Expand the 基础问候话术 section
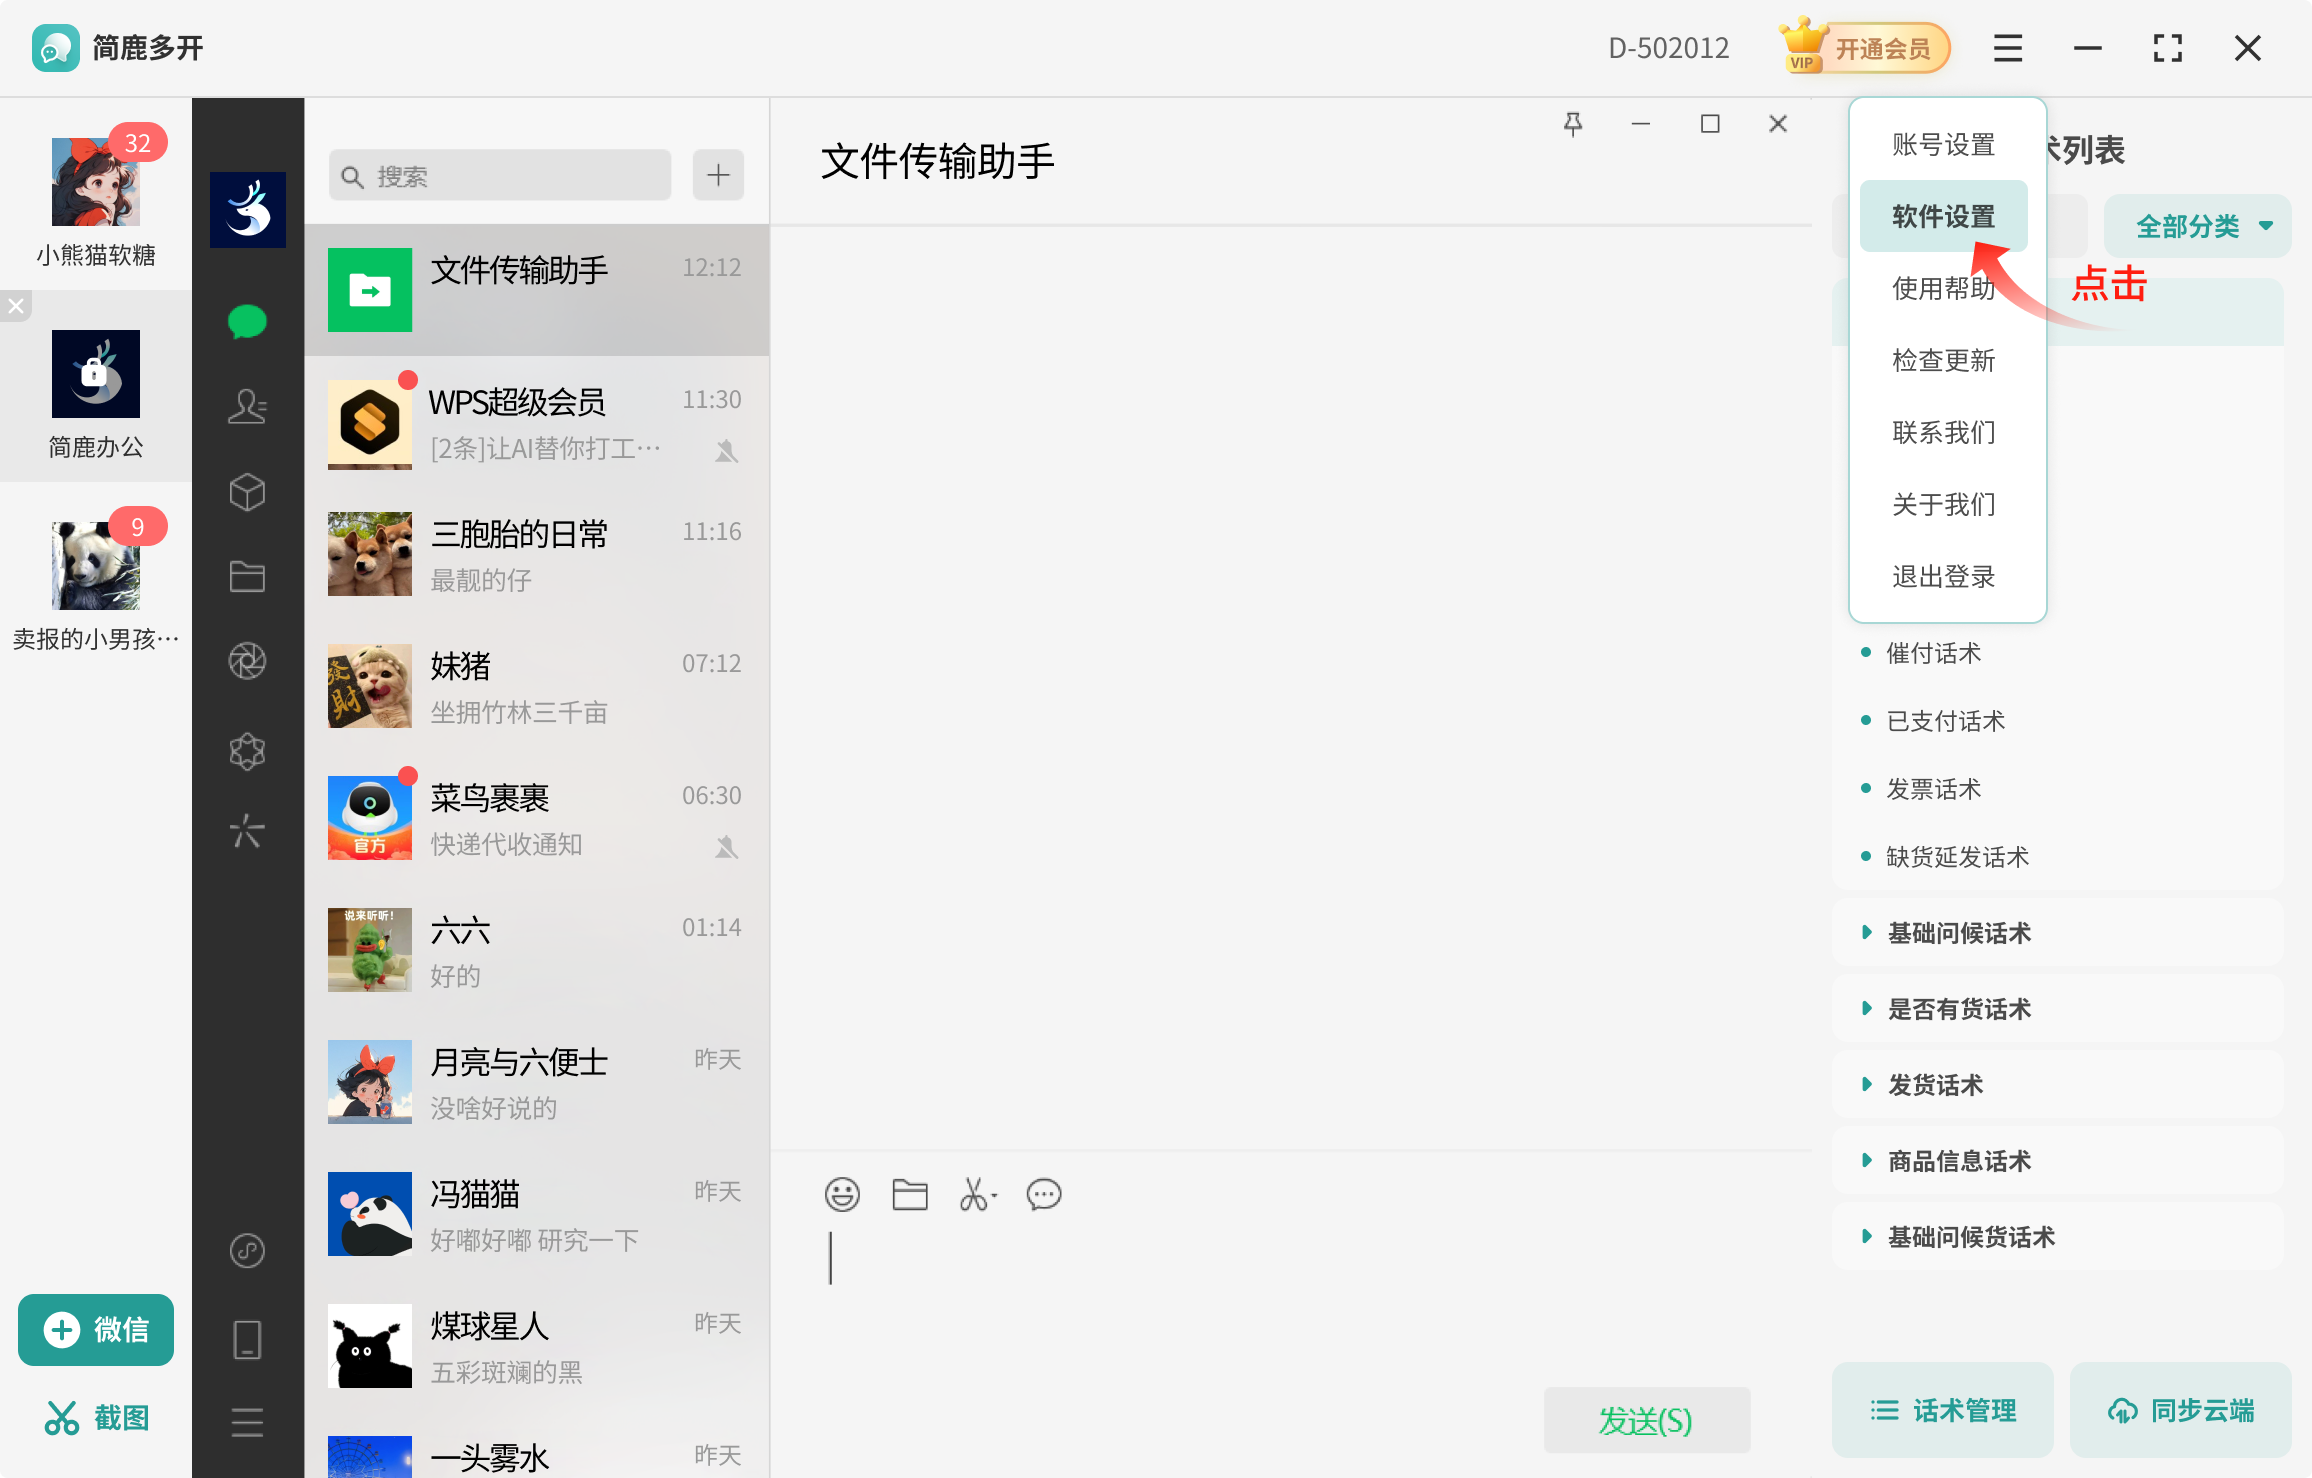 [x=1958, y=932]
